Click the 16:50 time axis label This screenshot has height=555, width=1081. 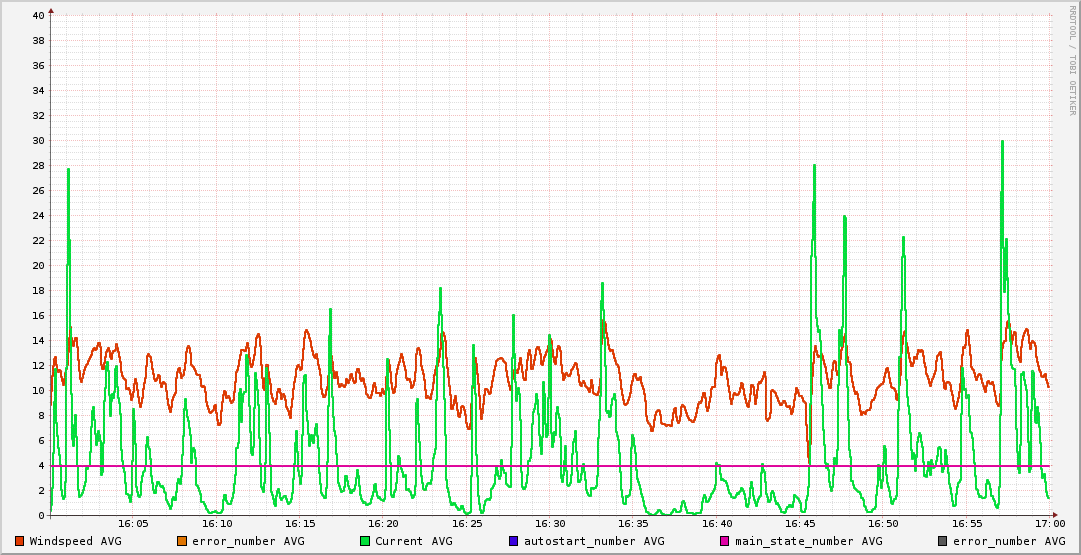(884, 524)
